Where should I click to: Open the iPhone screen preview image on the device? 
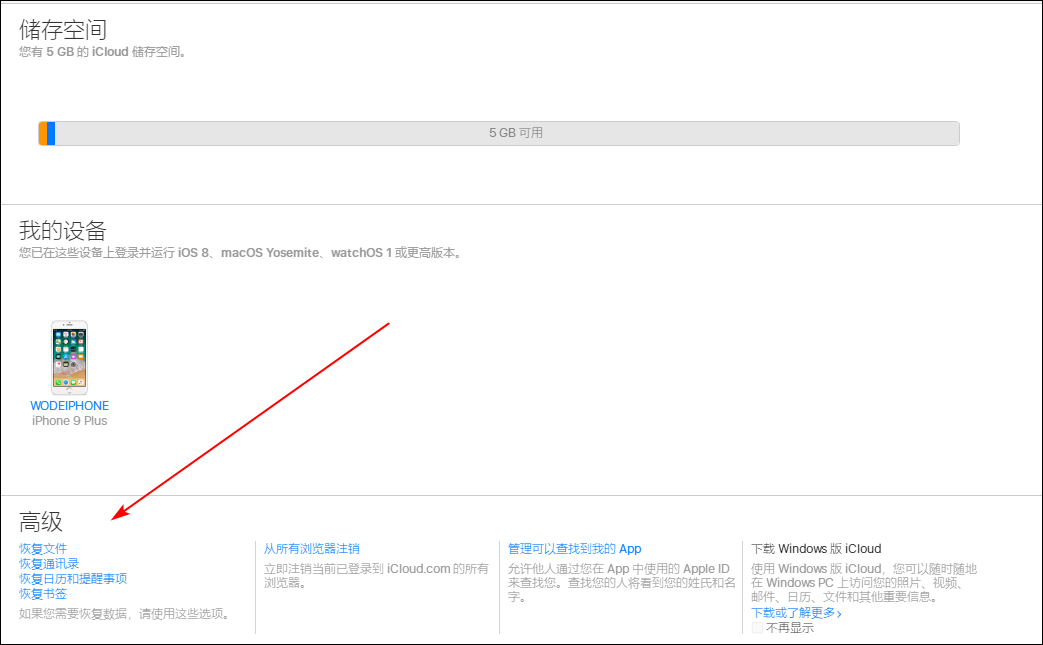coord(69,356)
